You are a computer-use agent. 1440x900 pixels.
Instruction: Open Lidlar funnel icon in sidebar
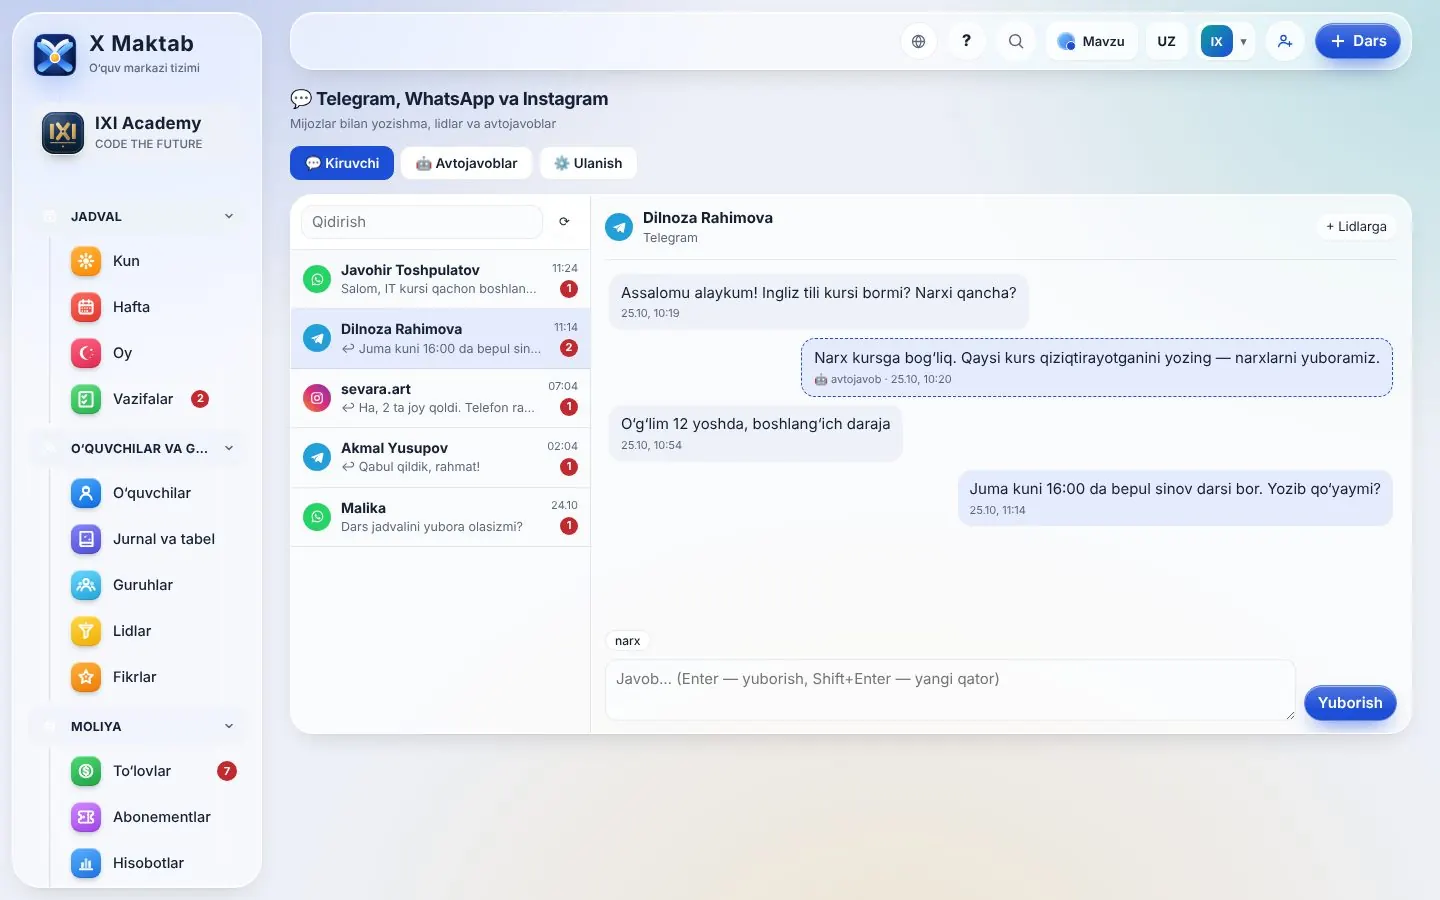click(x=86, y=631)
